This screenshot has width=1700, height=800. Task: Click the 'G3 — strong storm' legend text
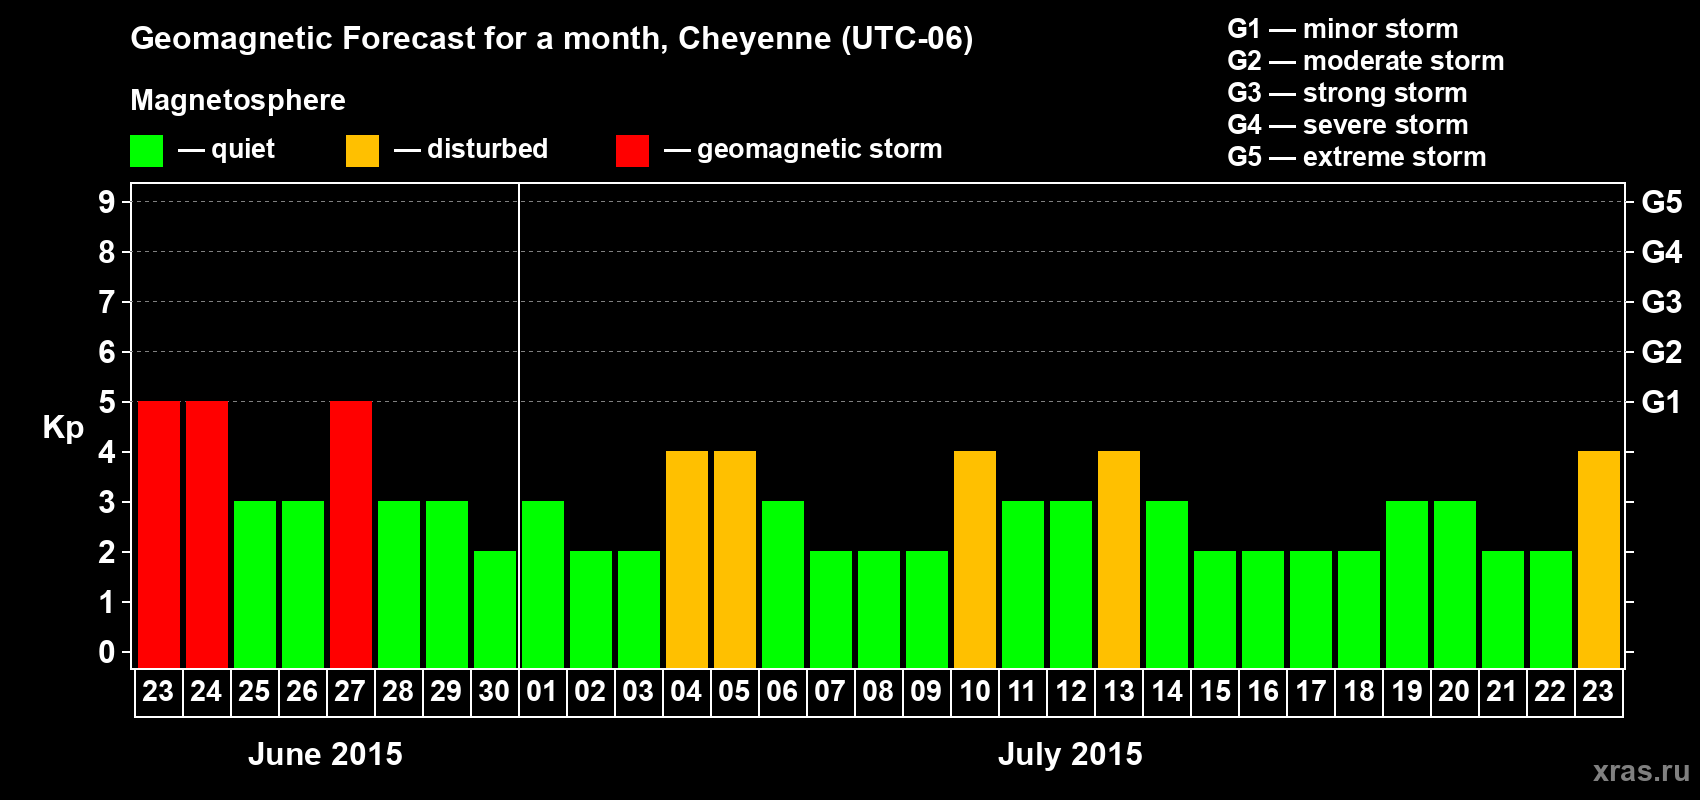[1347, 93]
